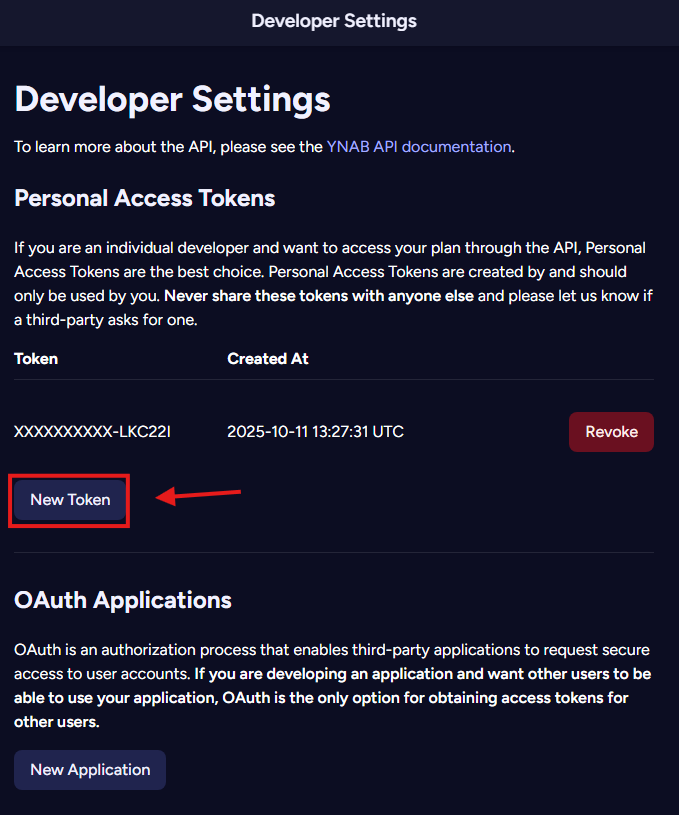The width and height of the screenshot is (679, 815).
Task: Click the red arrow pointing at New Token
Action: point(198,495)
